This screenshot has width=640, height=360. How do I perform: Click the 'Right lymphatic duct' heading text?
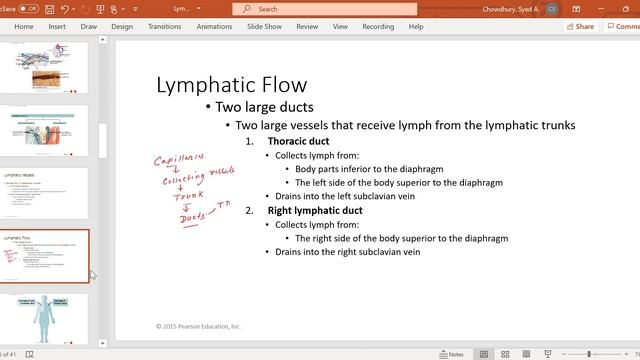click(x=315, y=211)
